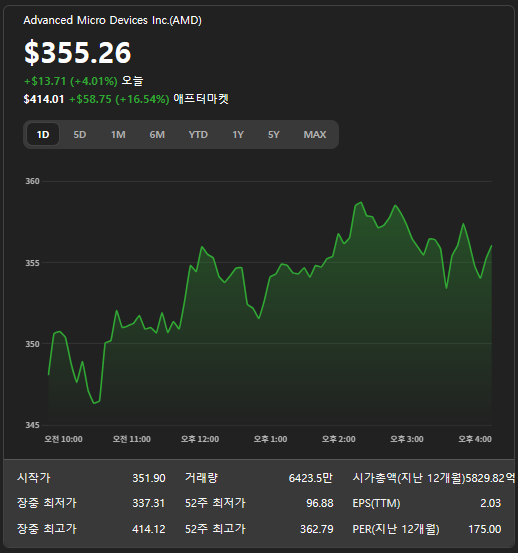
Task: Click the 오후 1:00 time axis label
Action: click(270, 439)
